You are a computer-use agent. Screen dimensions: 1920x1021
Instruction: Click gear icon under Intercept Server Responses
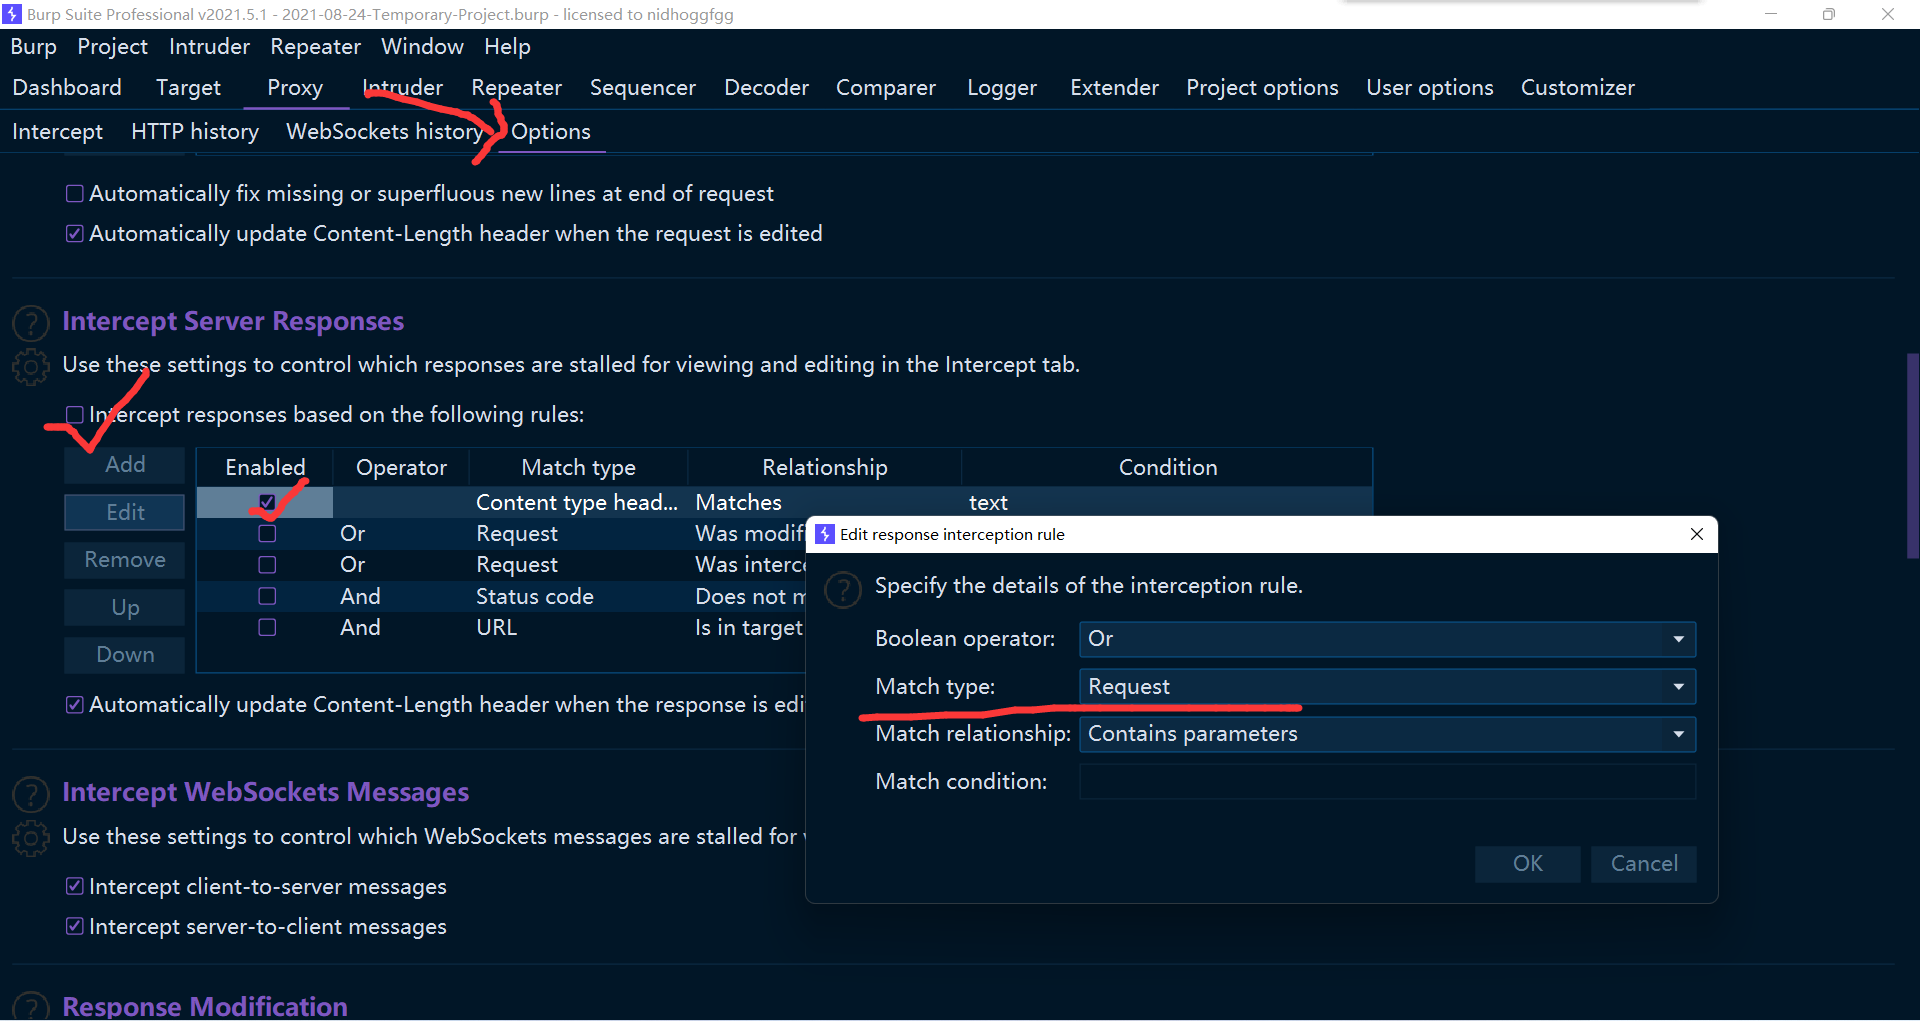[x=31, y=367]
